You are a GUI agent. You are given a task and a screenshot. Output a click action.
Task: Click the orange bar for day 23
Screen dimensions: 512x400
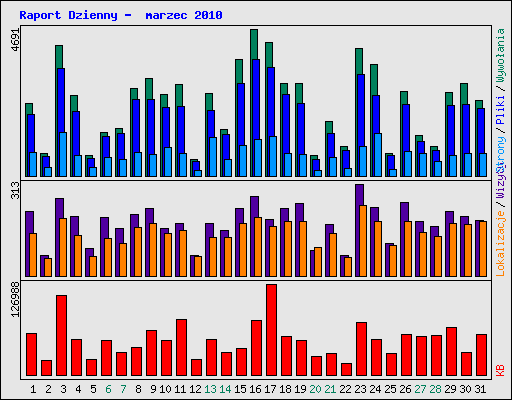click(x=363, y=241)
